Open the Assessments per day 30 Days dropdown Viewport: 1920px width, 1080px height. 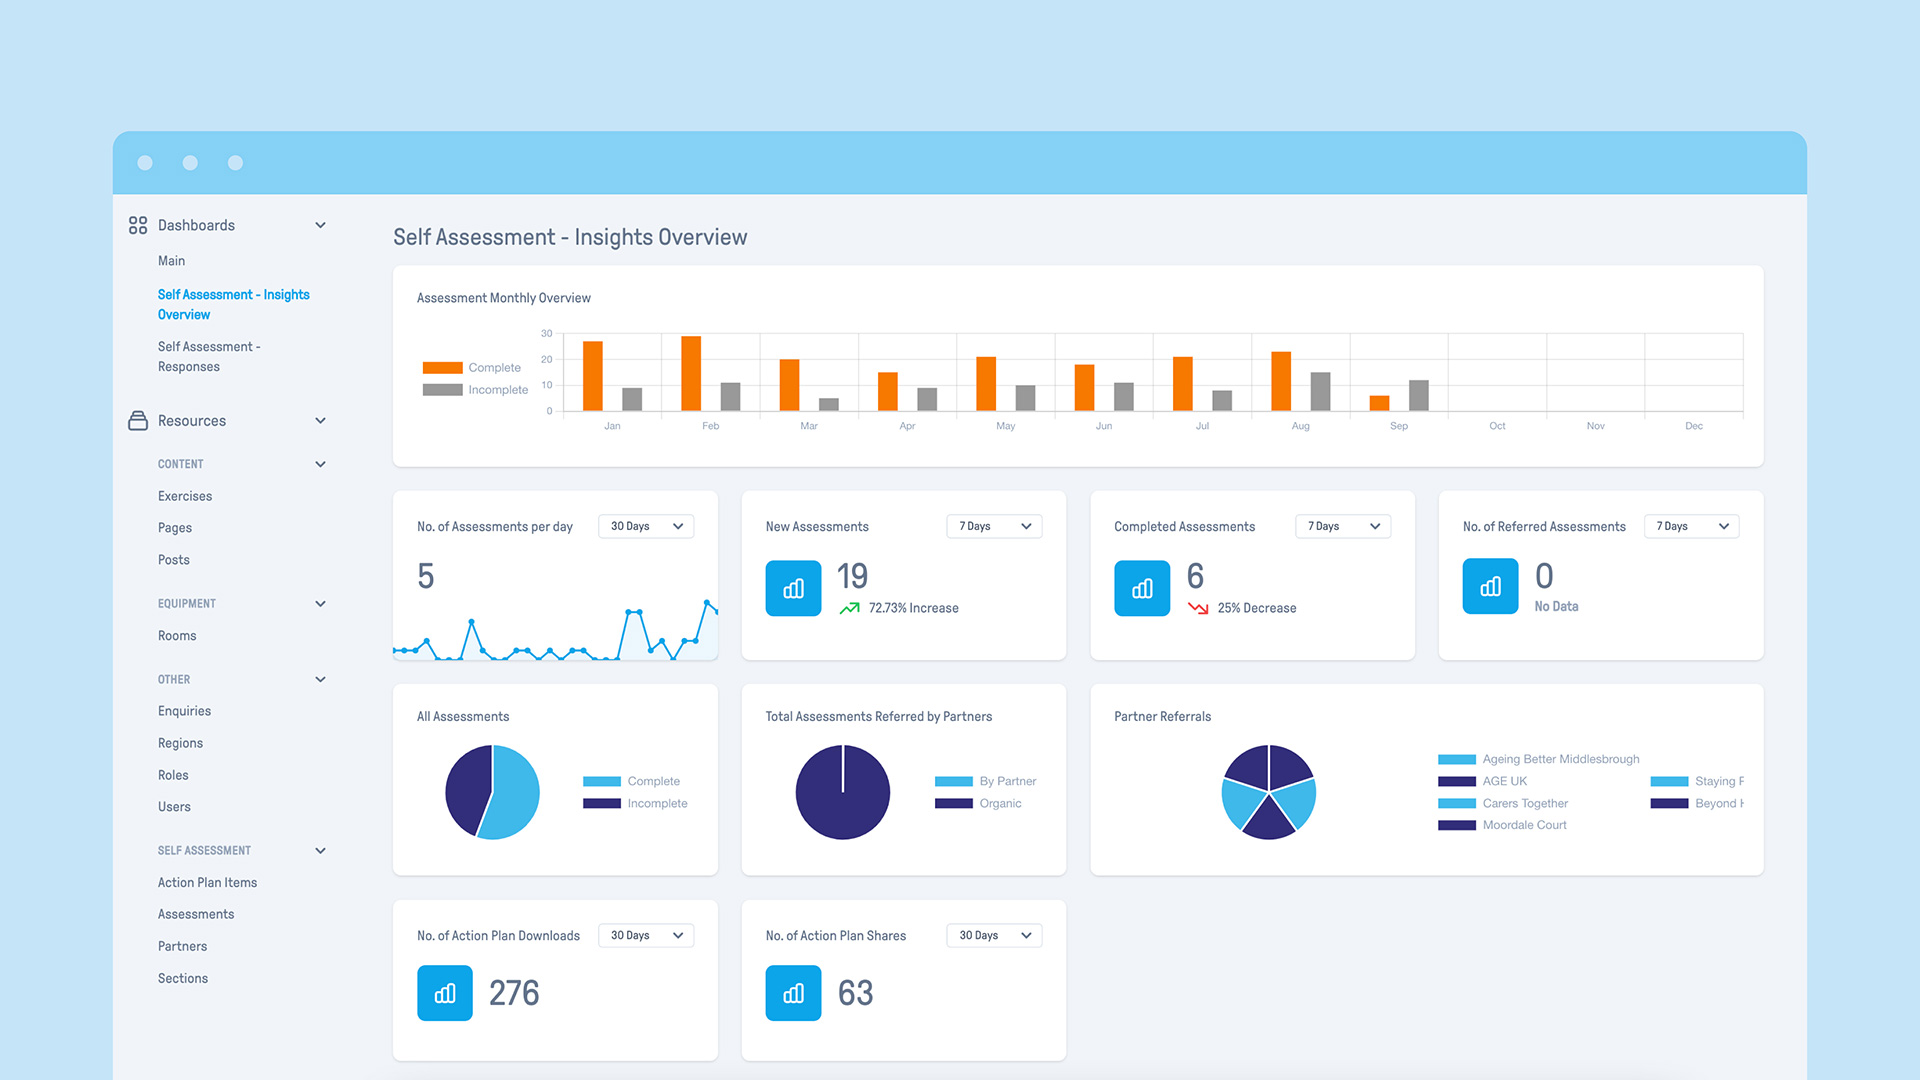[x=646, y=526]
